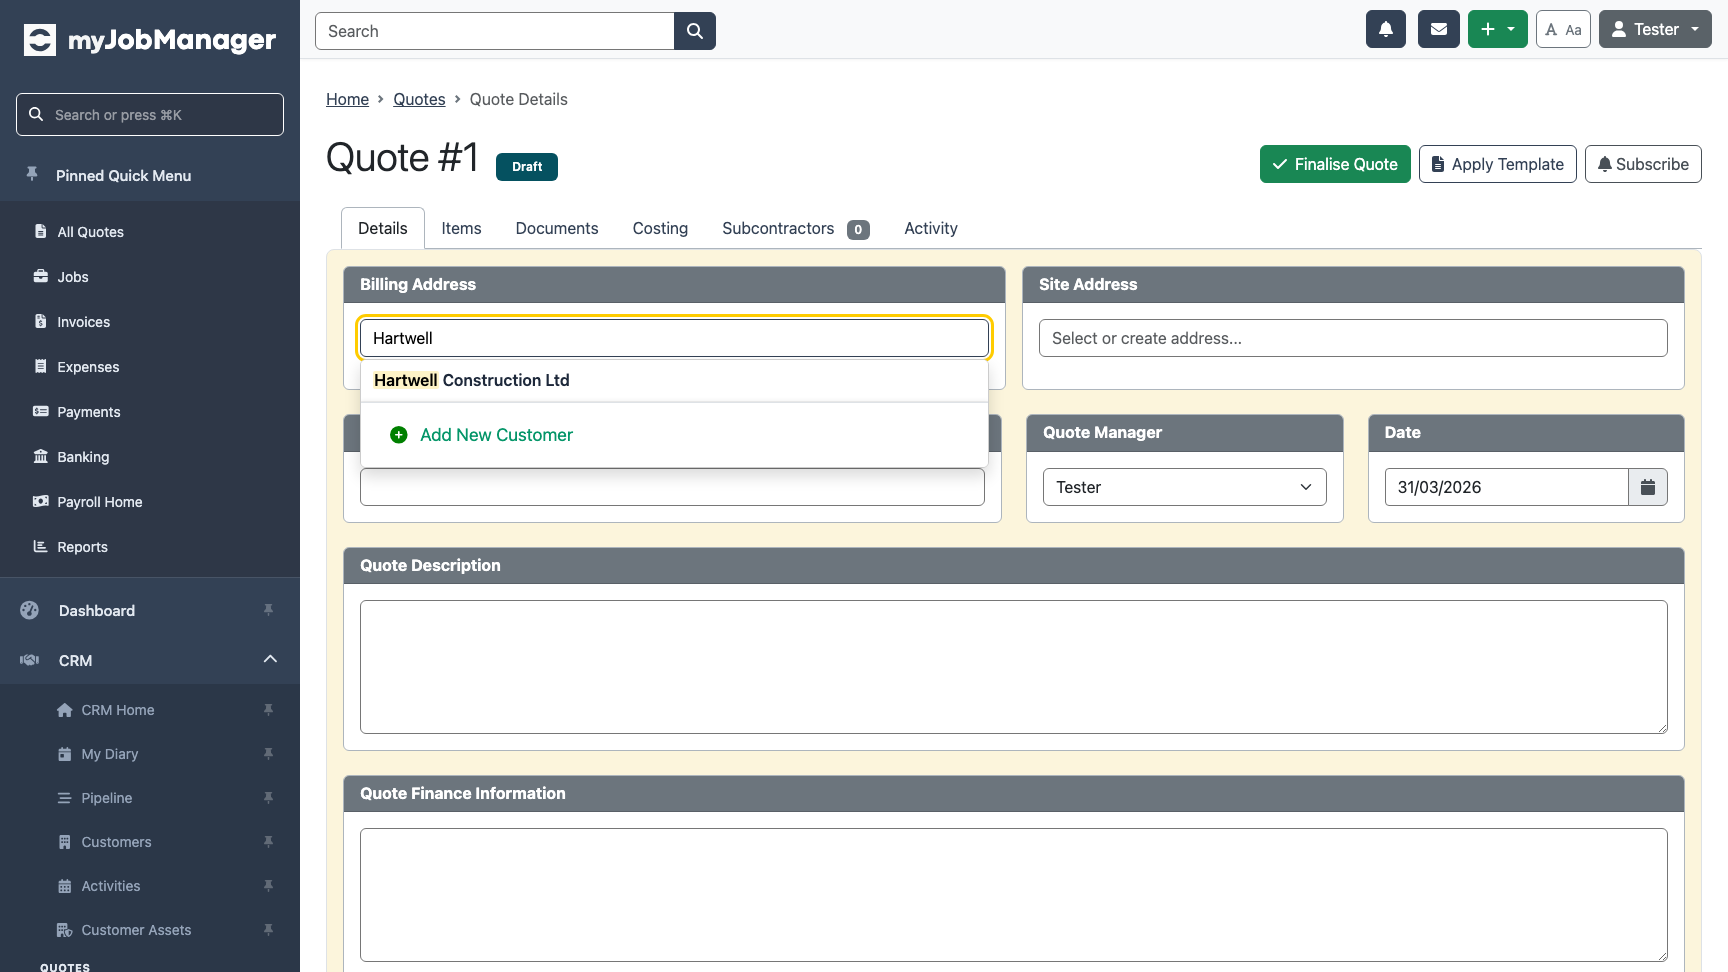This screenshot has height=972, width=1728.
Task: Click the green plus icon for new customer
Action: [399, 435]
